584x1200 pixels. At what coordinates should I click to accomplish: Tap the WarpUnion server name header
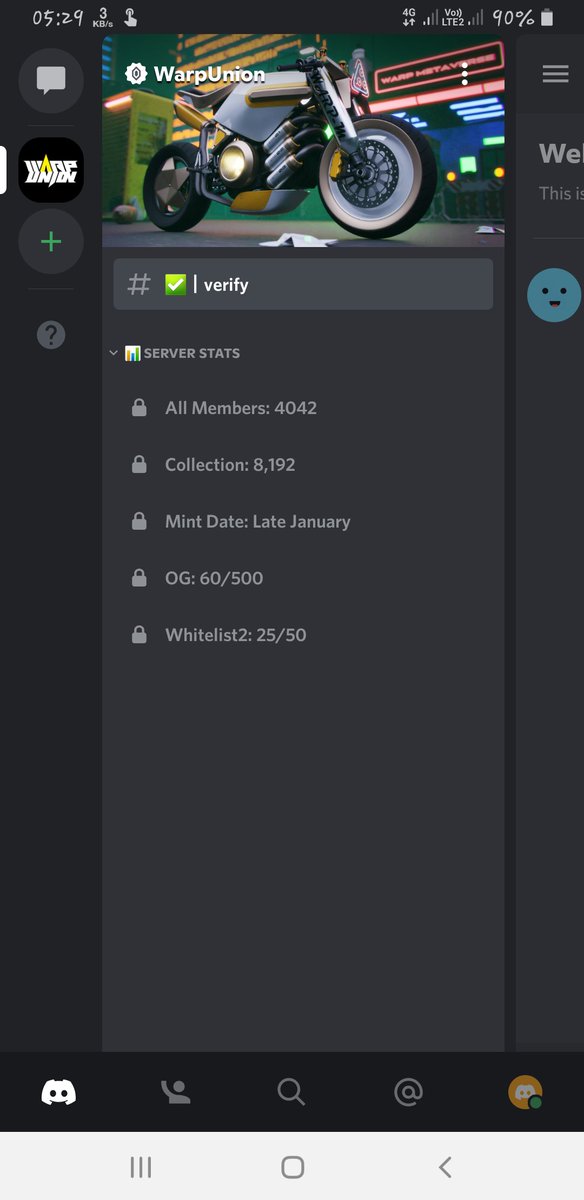tap(209, 74)
